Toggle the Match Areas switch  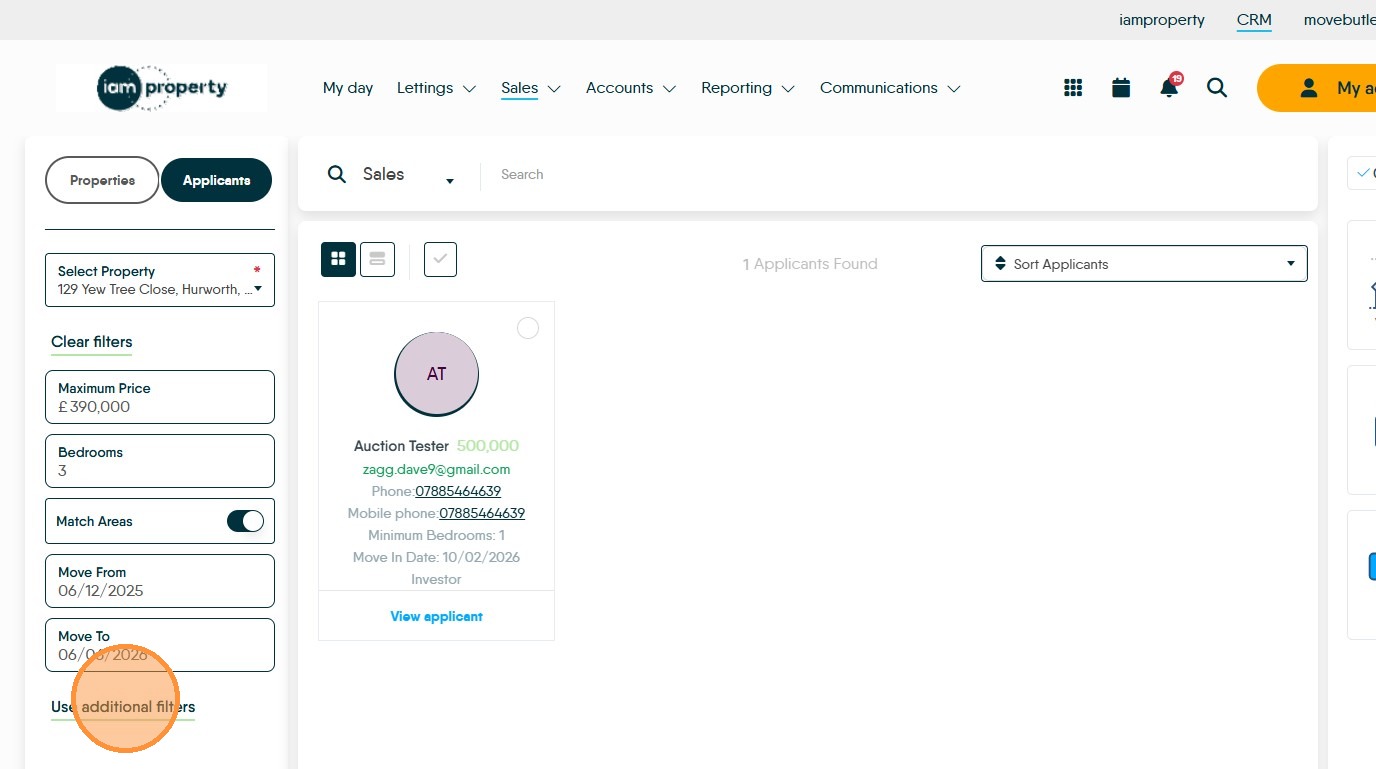(245, 521)
